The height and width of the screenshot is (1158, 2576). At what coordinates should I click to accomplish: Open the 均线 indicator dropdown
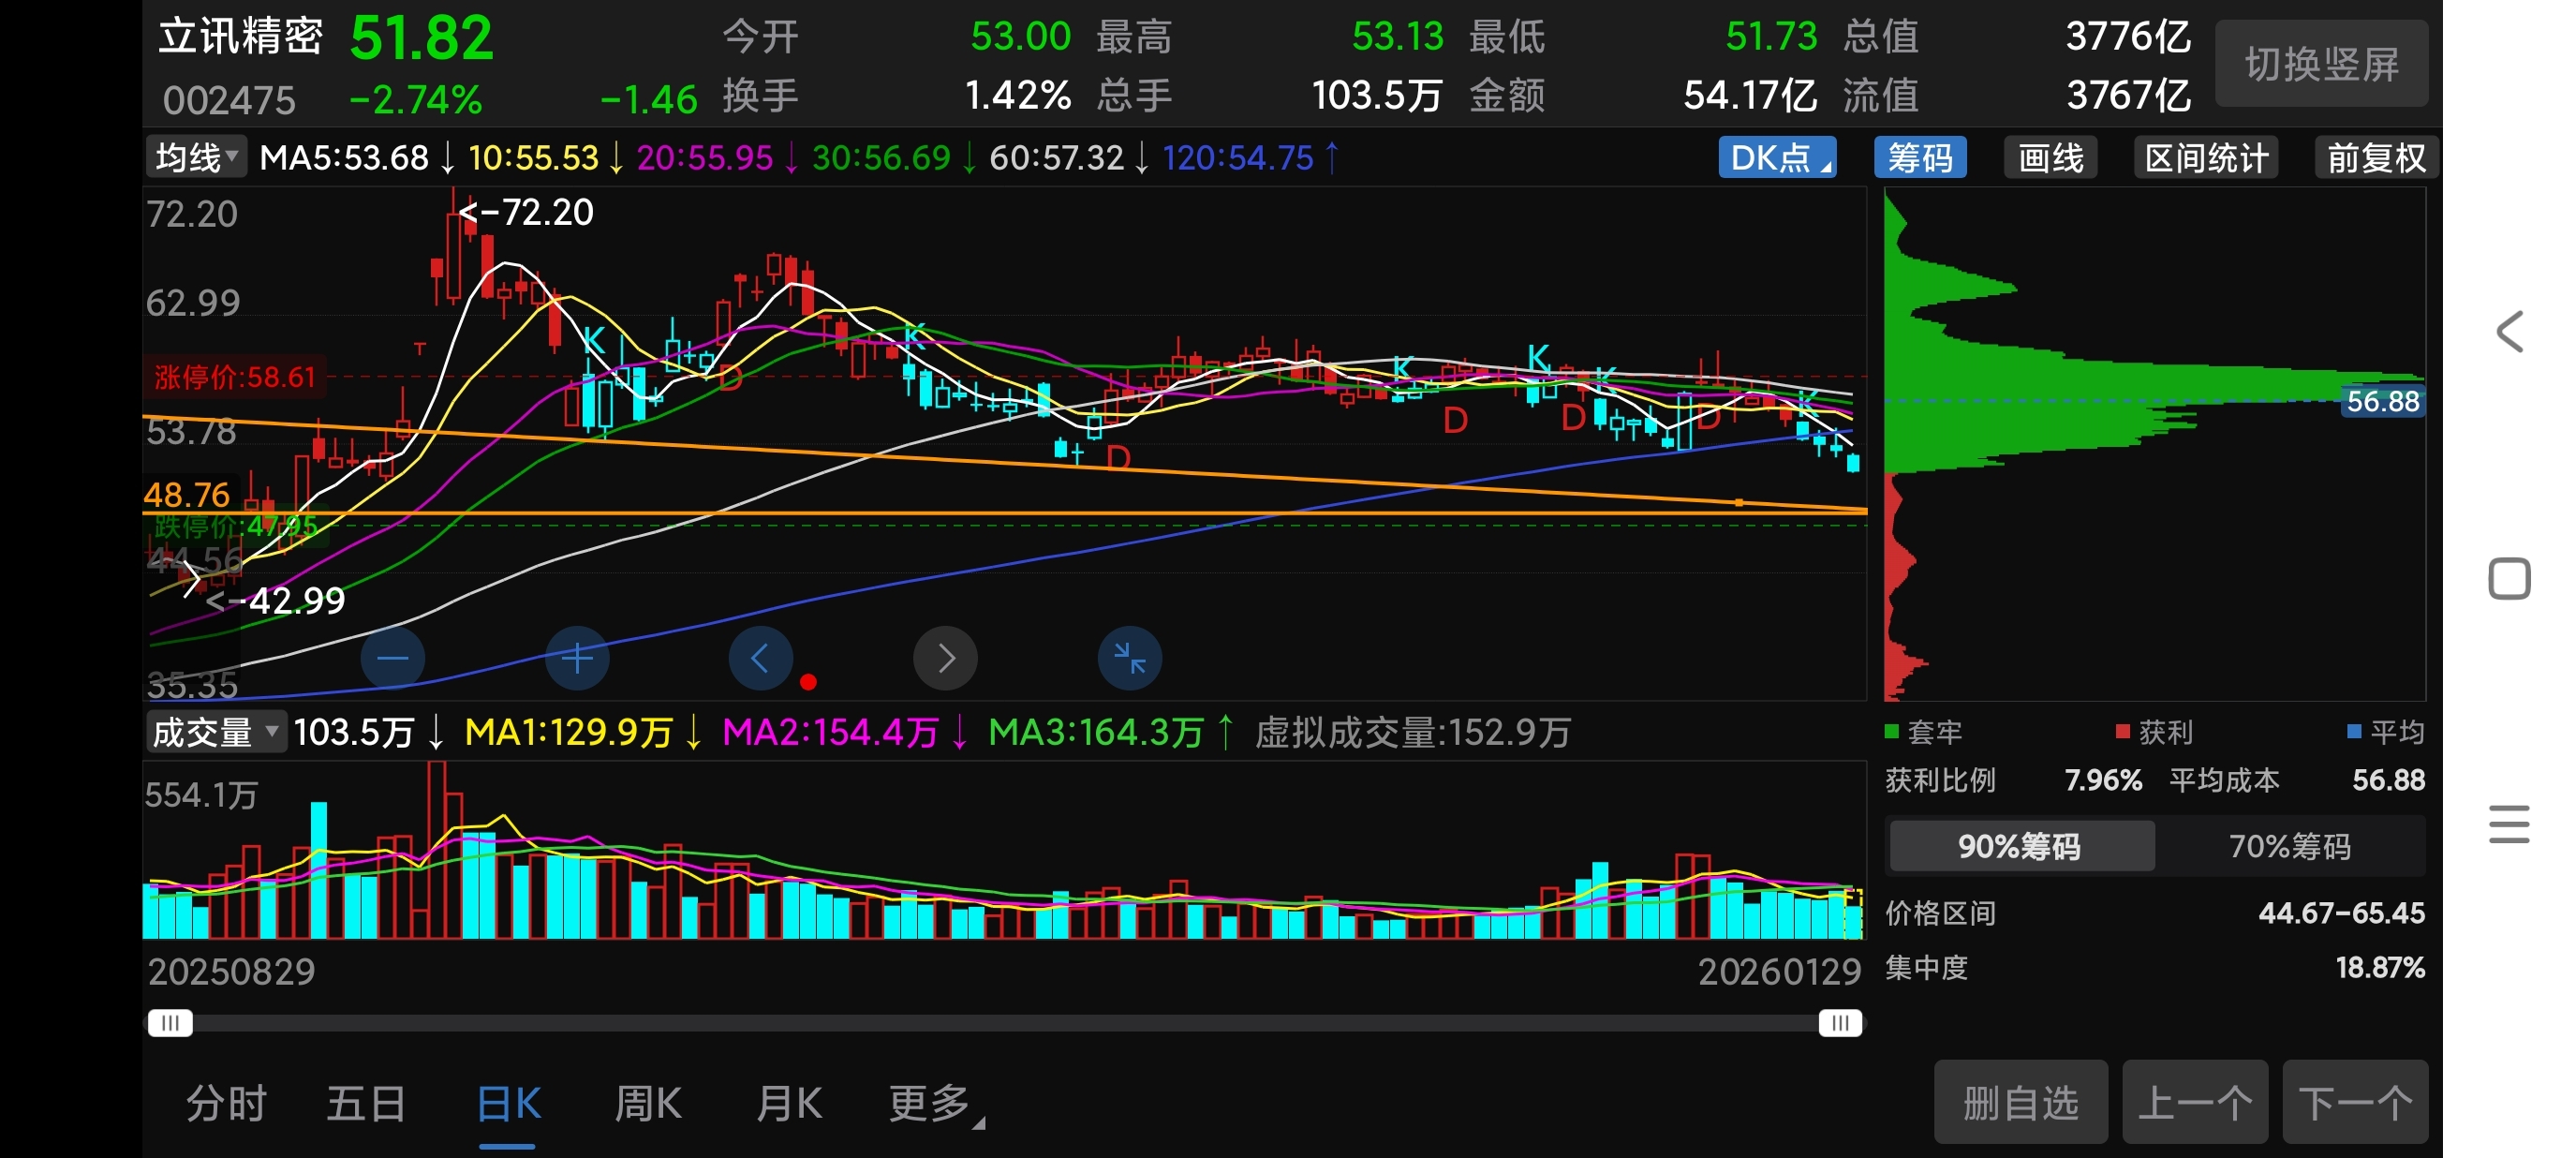coord(196,157)
